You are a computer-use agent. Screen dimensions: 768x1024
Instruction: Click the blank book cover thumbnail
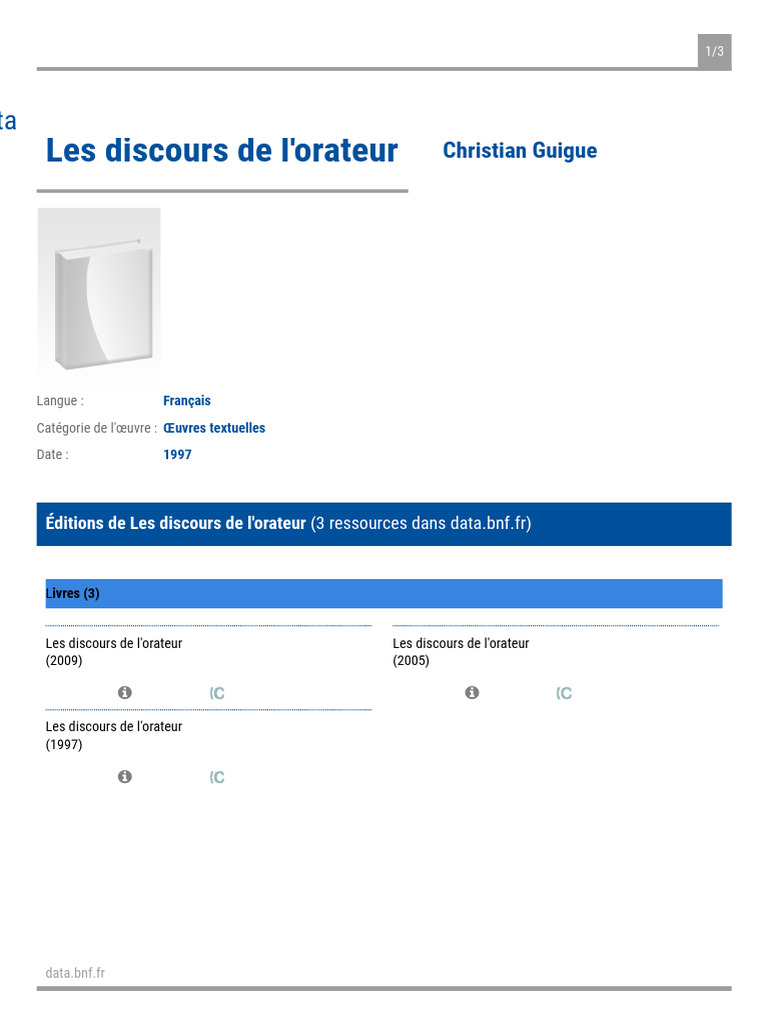tap(99, 295)
